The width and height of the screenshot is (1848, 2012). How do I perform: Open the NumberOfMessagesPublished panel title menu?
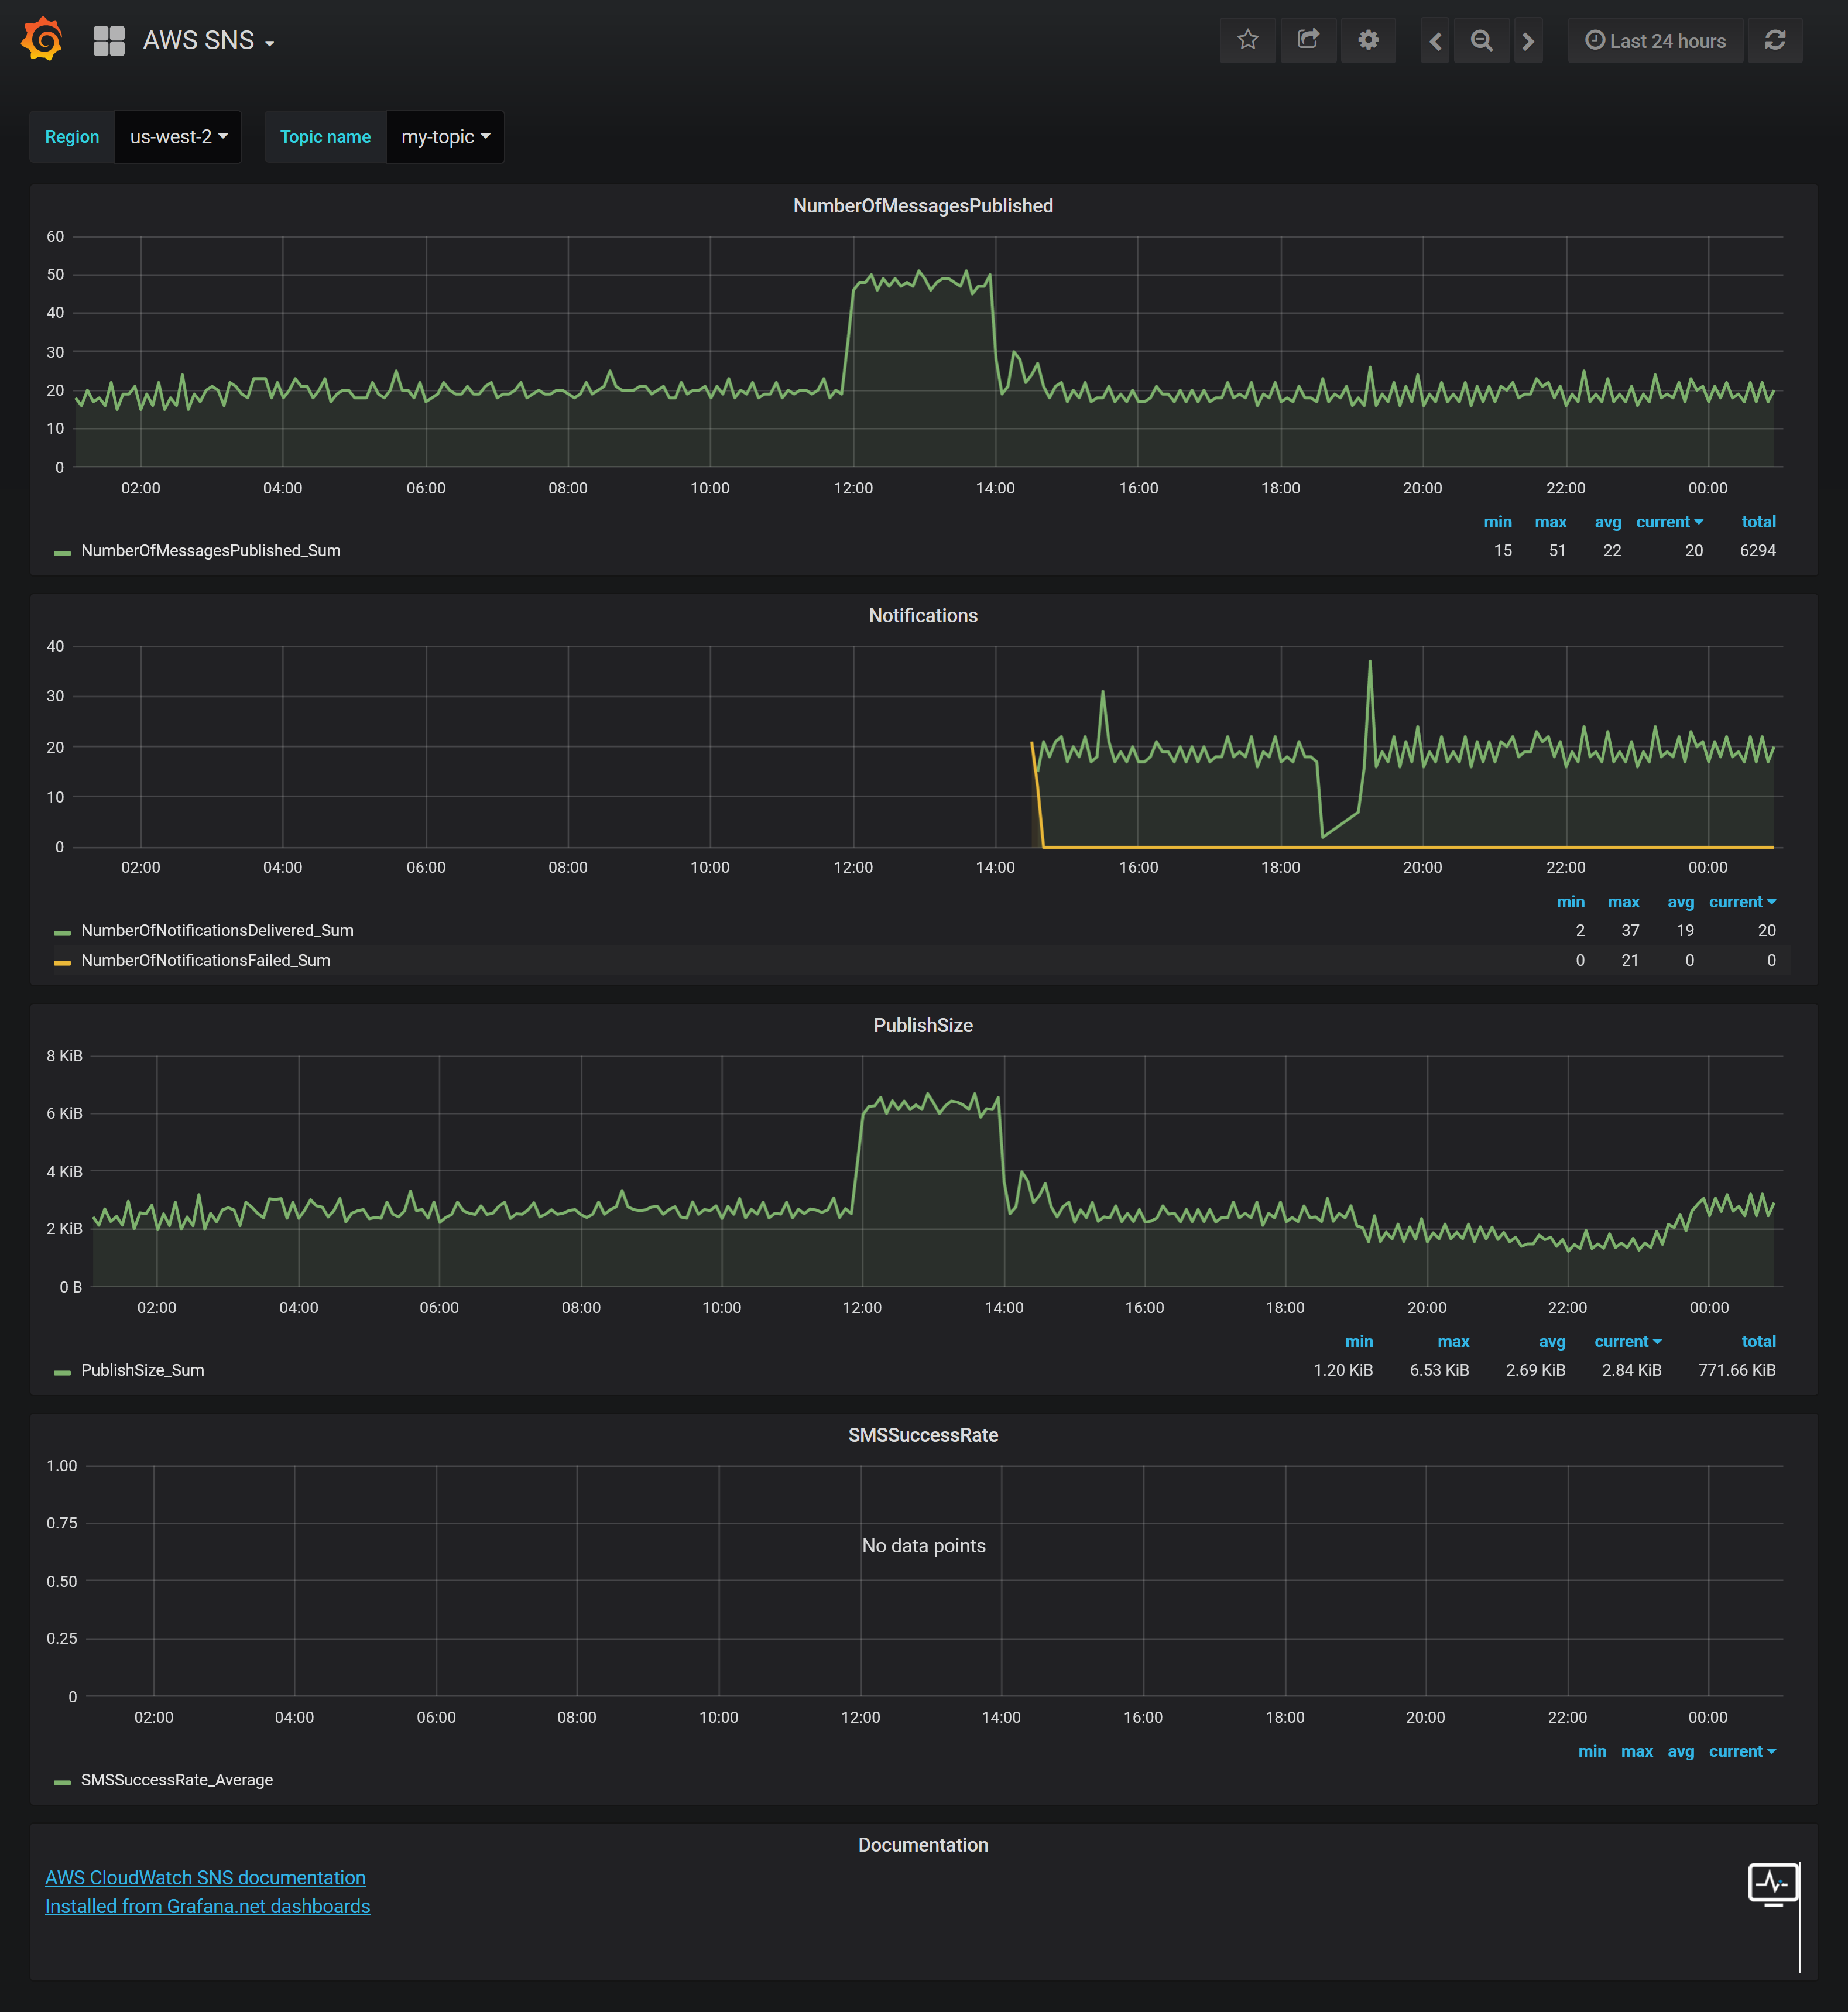(x=922, y=206)
